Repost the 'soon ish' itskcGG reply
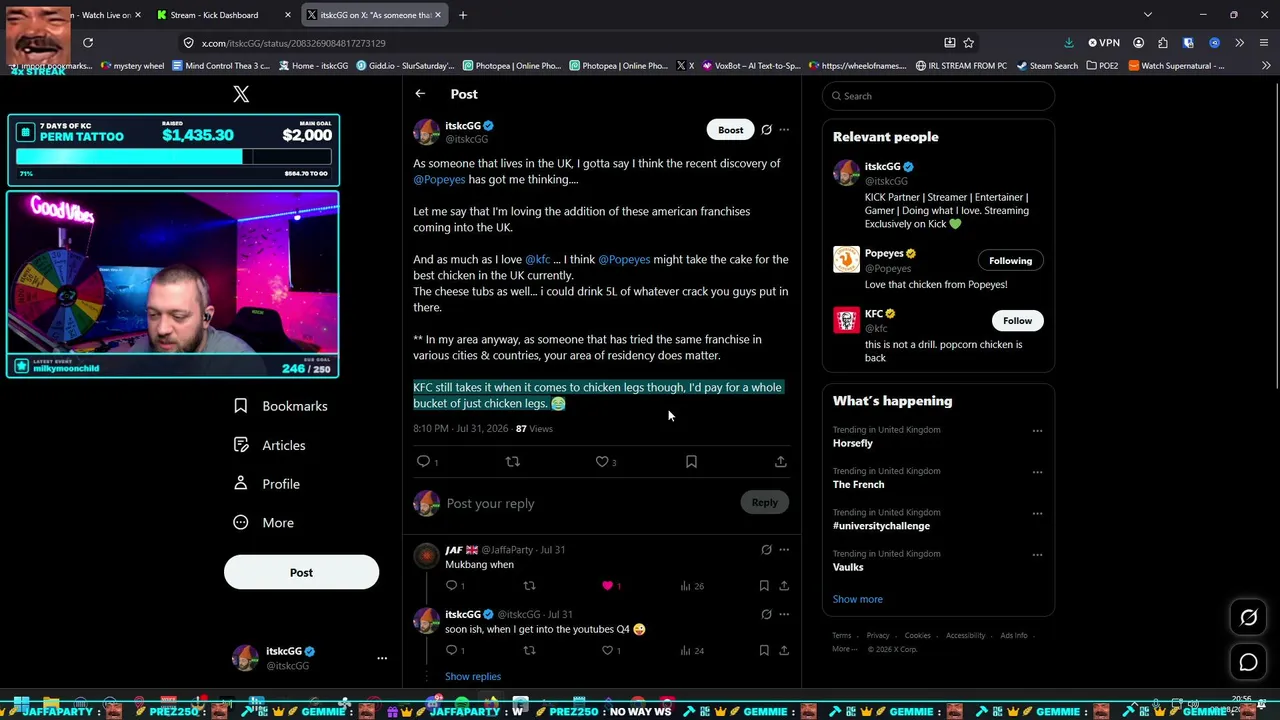 coord(529,650)
